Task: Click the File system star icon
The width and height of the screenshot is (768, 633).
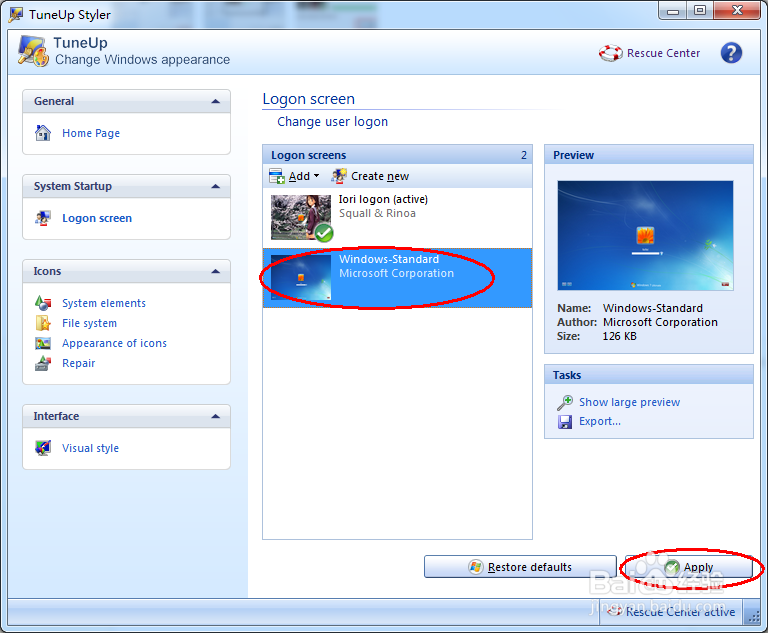Action: click(43, 323)
